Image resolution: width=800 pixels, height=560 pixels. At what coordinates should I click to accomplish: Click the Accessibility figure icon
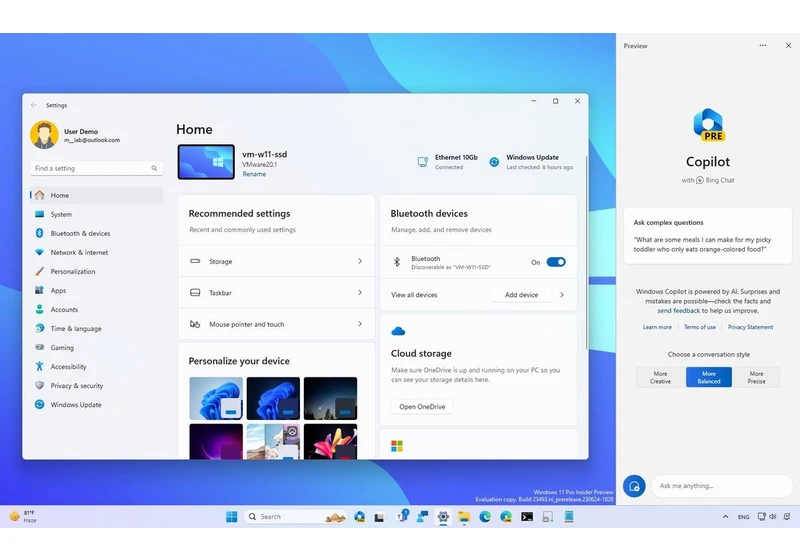[x=39, y=366]
